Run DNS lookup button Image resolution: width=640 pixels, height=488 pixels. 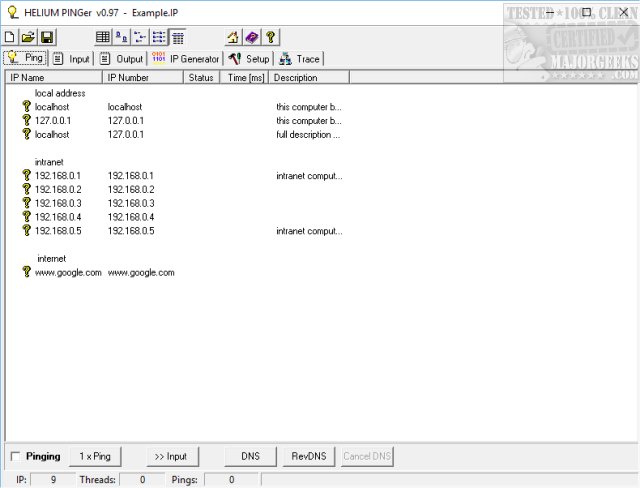250,456
